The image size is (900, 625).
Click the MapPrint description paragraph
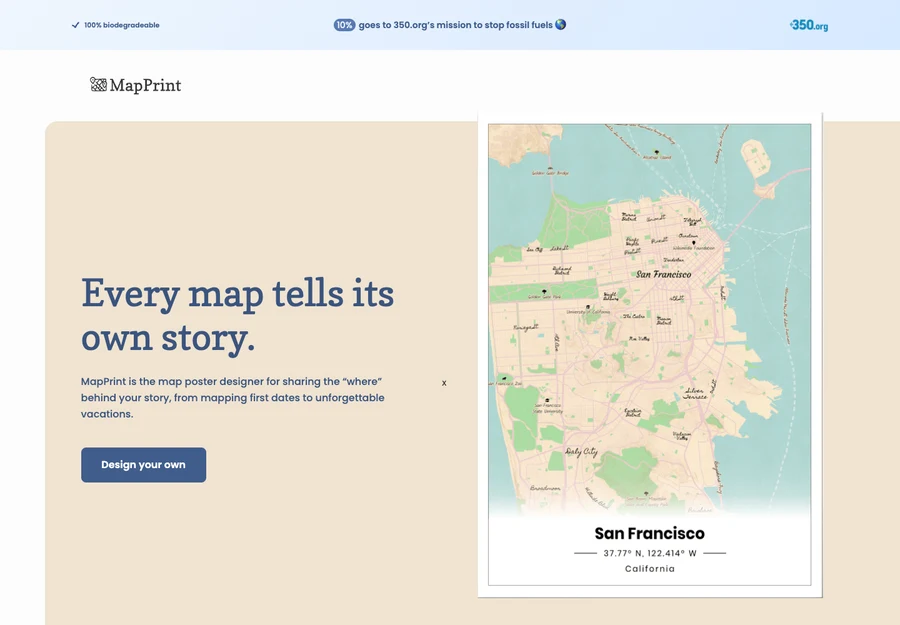tap(232, 398)
